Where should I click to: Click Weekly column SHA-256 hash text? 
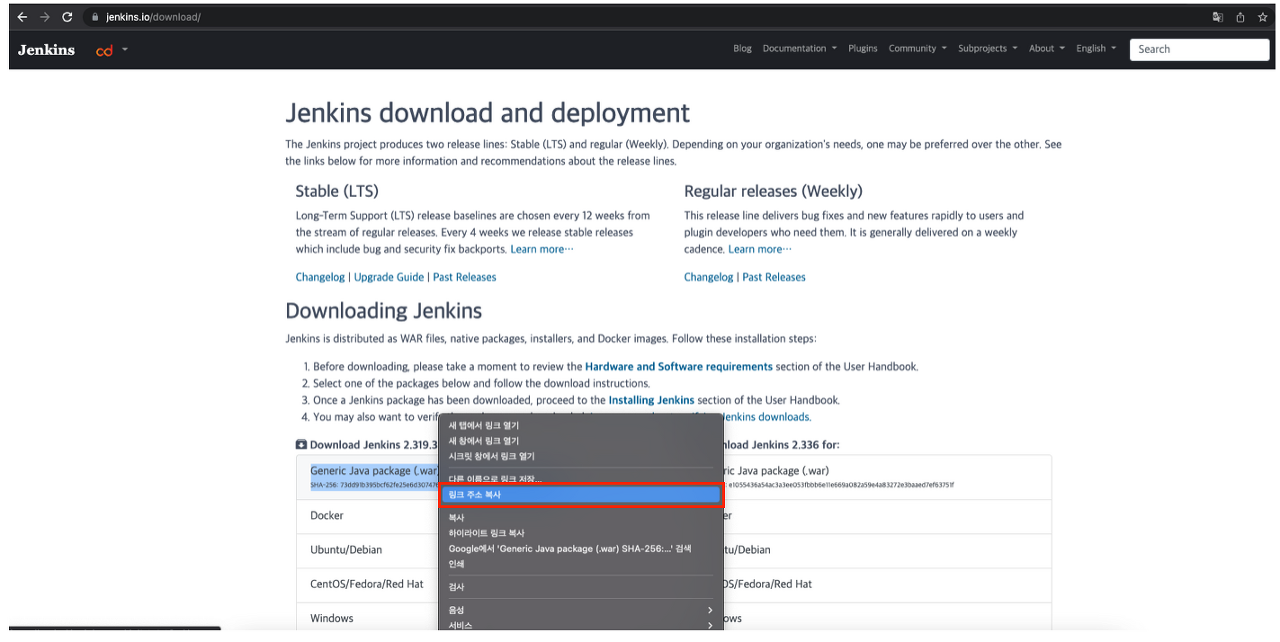pos(840,485)
